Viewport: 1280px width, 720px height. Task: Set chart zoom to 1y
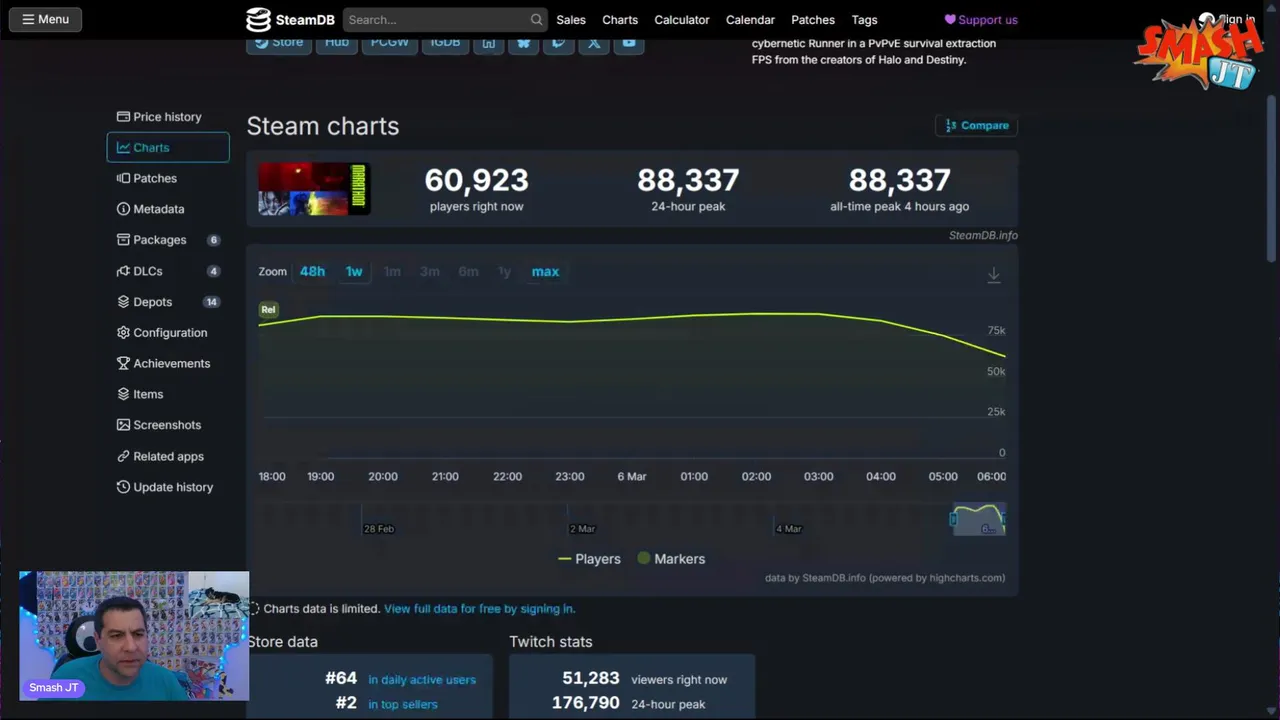point(505,271)
